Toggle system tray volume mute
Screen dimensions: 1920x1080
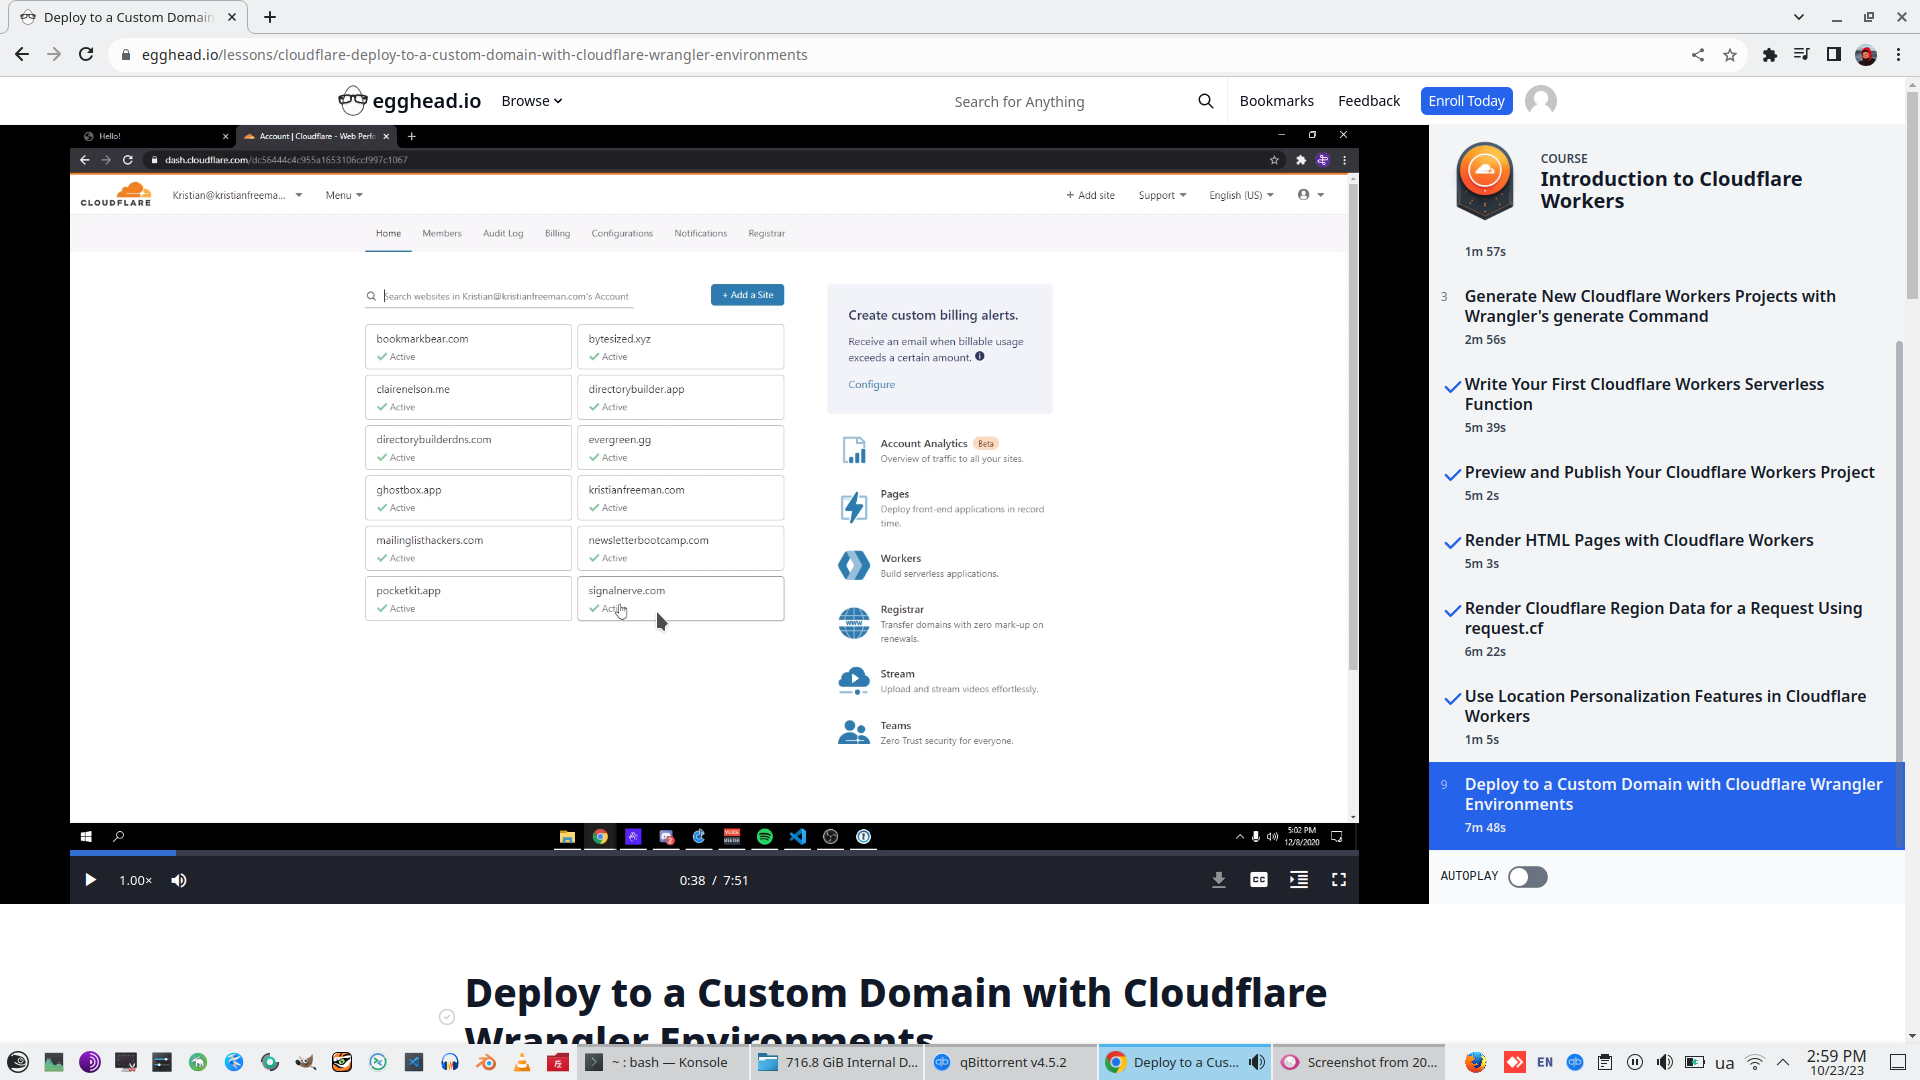[x=1664, y=1062]
